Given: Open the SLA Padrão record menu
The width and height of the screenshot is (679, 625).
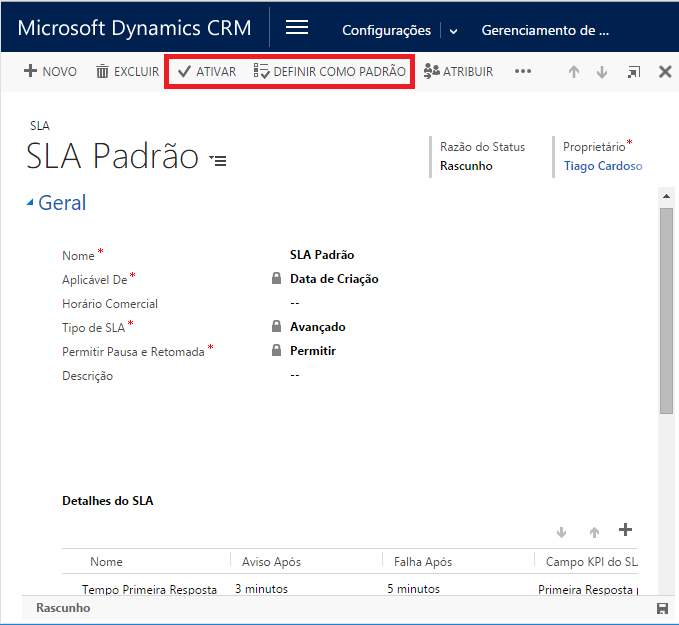Looking at the screenshot, I should pyautogui.click(x=218, y=160).
